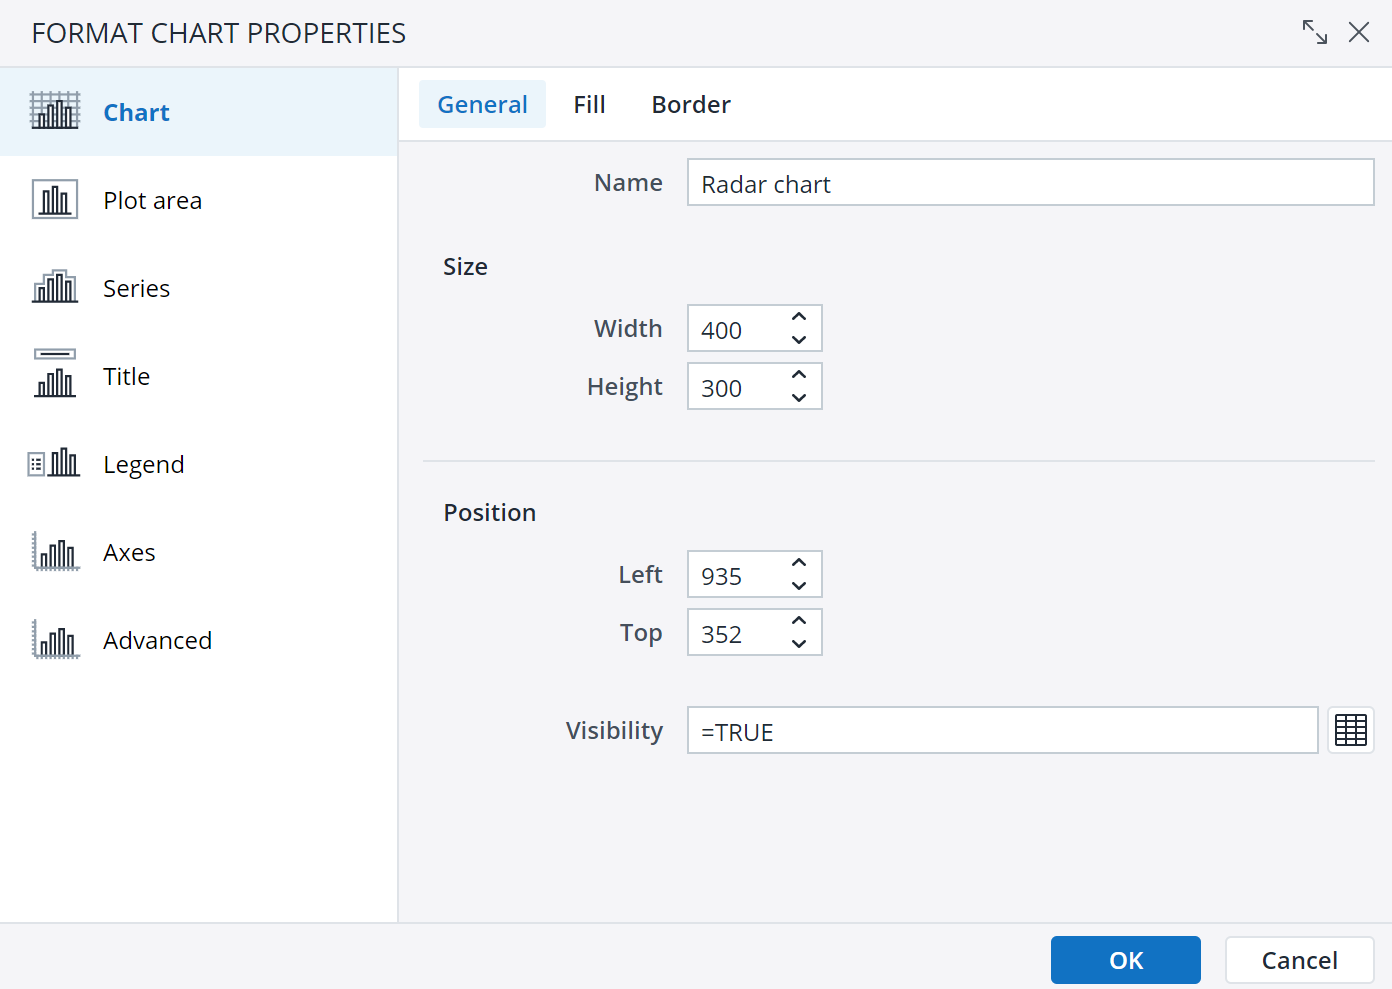Viewport: 1392px width, 989px height.
Task: Click the Name field showing Radar chart
Action: (1030, 182)
